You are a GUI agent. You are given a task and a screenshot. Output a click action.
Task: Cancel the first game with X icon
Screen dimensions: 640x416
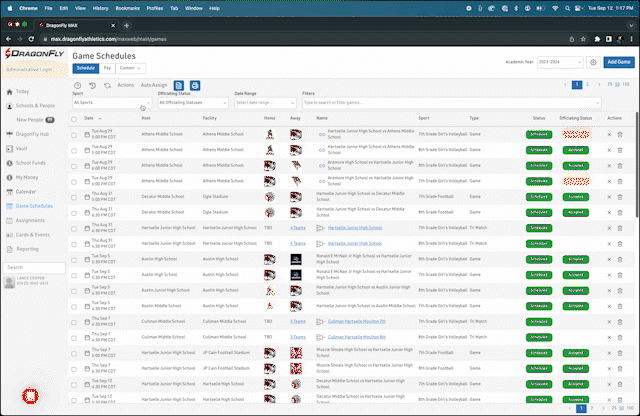[x=609, y=134]
